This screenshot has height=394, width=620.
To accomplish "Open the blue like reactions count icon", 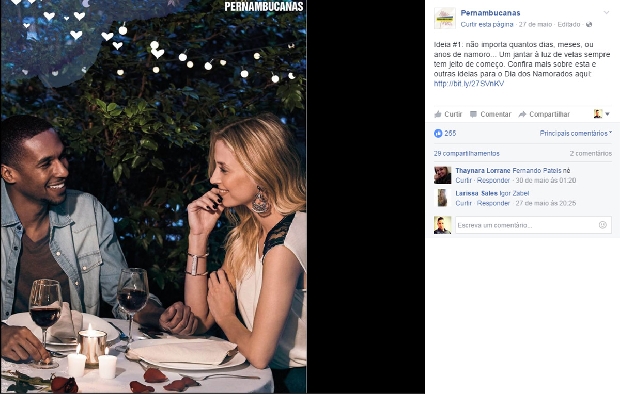I will [x=438, y=133].
